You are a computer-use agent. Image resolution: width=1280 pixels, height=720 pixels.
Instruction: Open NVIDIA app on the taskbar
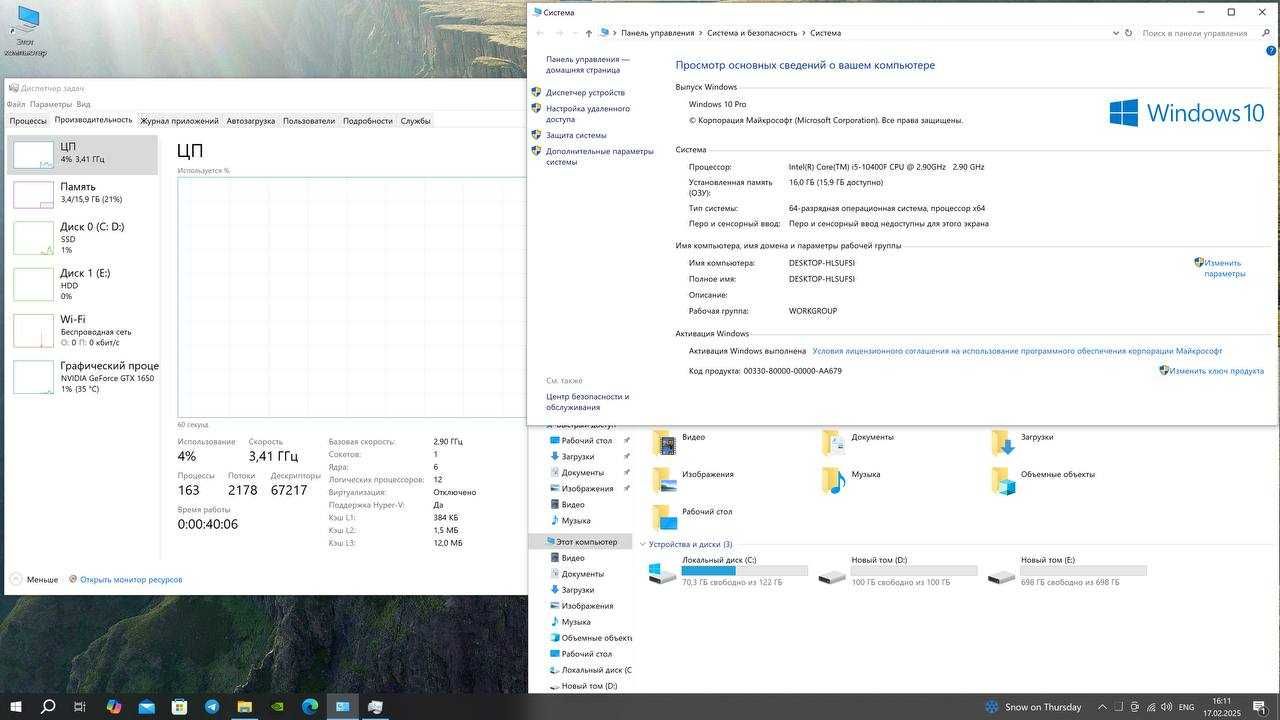(277, 706)
